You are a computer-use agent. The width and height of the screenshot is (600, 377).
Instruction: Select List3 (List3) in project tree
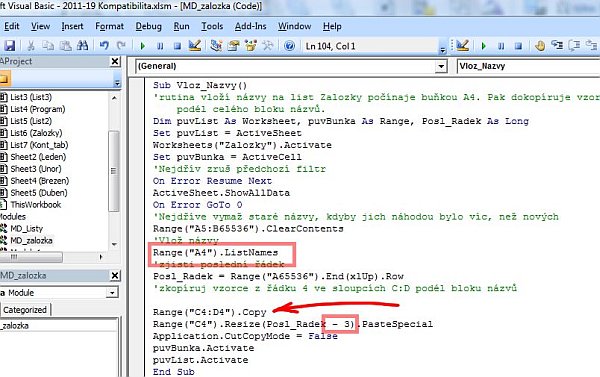[31, 97]
